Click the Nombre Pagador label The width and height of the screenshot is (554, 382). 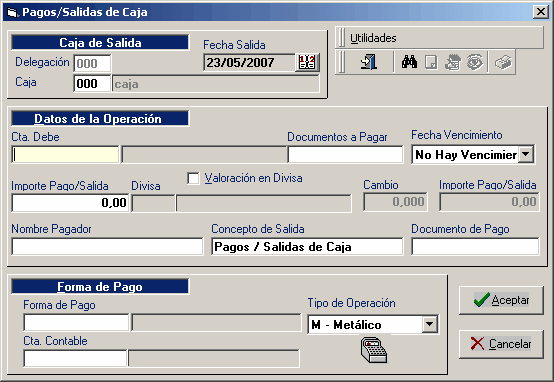(51, 229)
